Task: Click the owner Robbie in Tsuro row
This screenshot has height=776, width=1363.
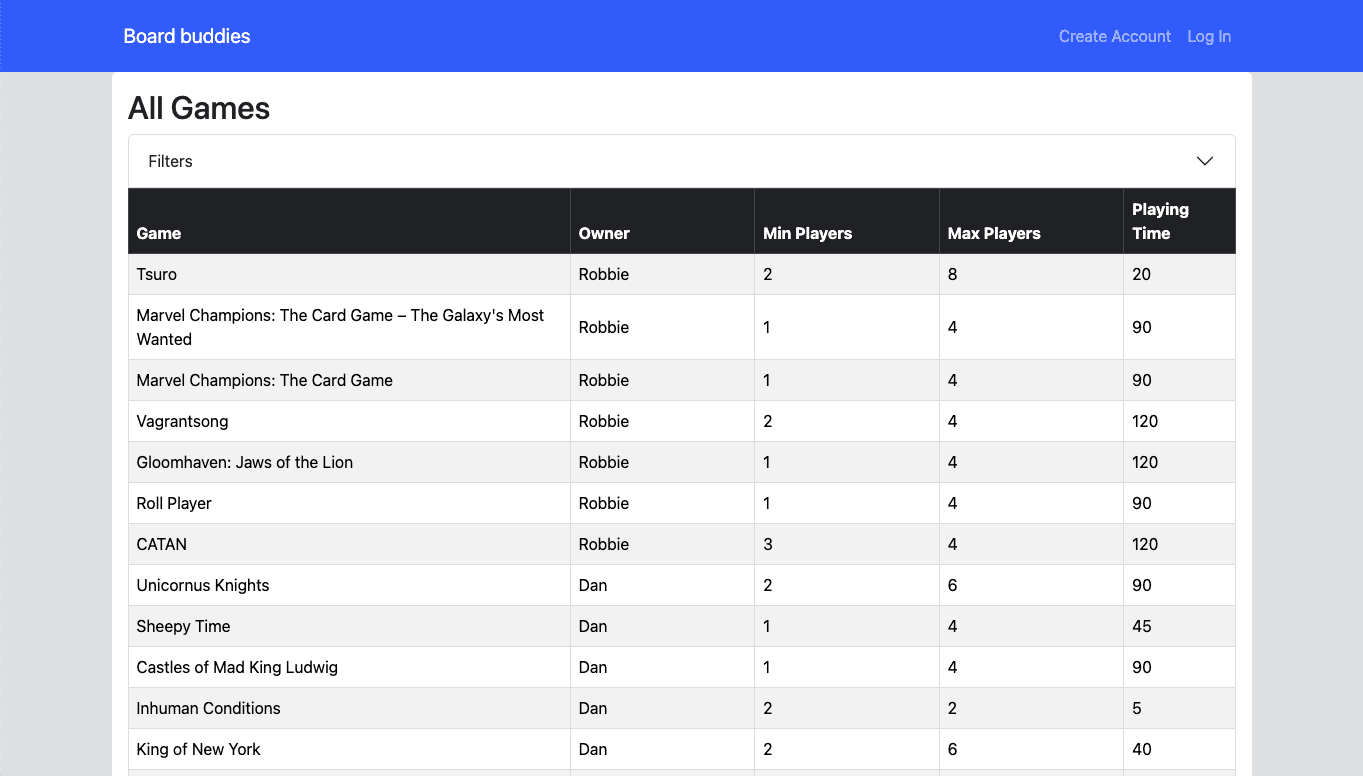Action: (x=604, y=274)
